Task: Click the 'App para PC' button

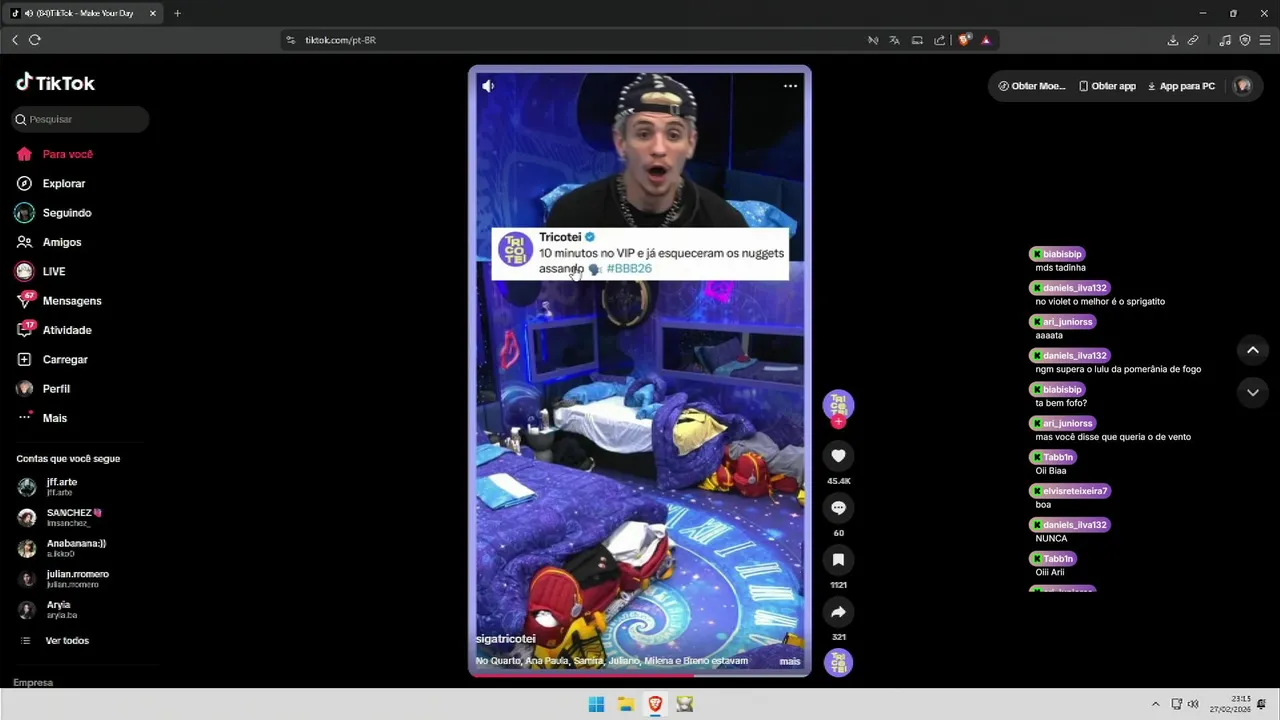Action: (1181, 86)
